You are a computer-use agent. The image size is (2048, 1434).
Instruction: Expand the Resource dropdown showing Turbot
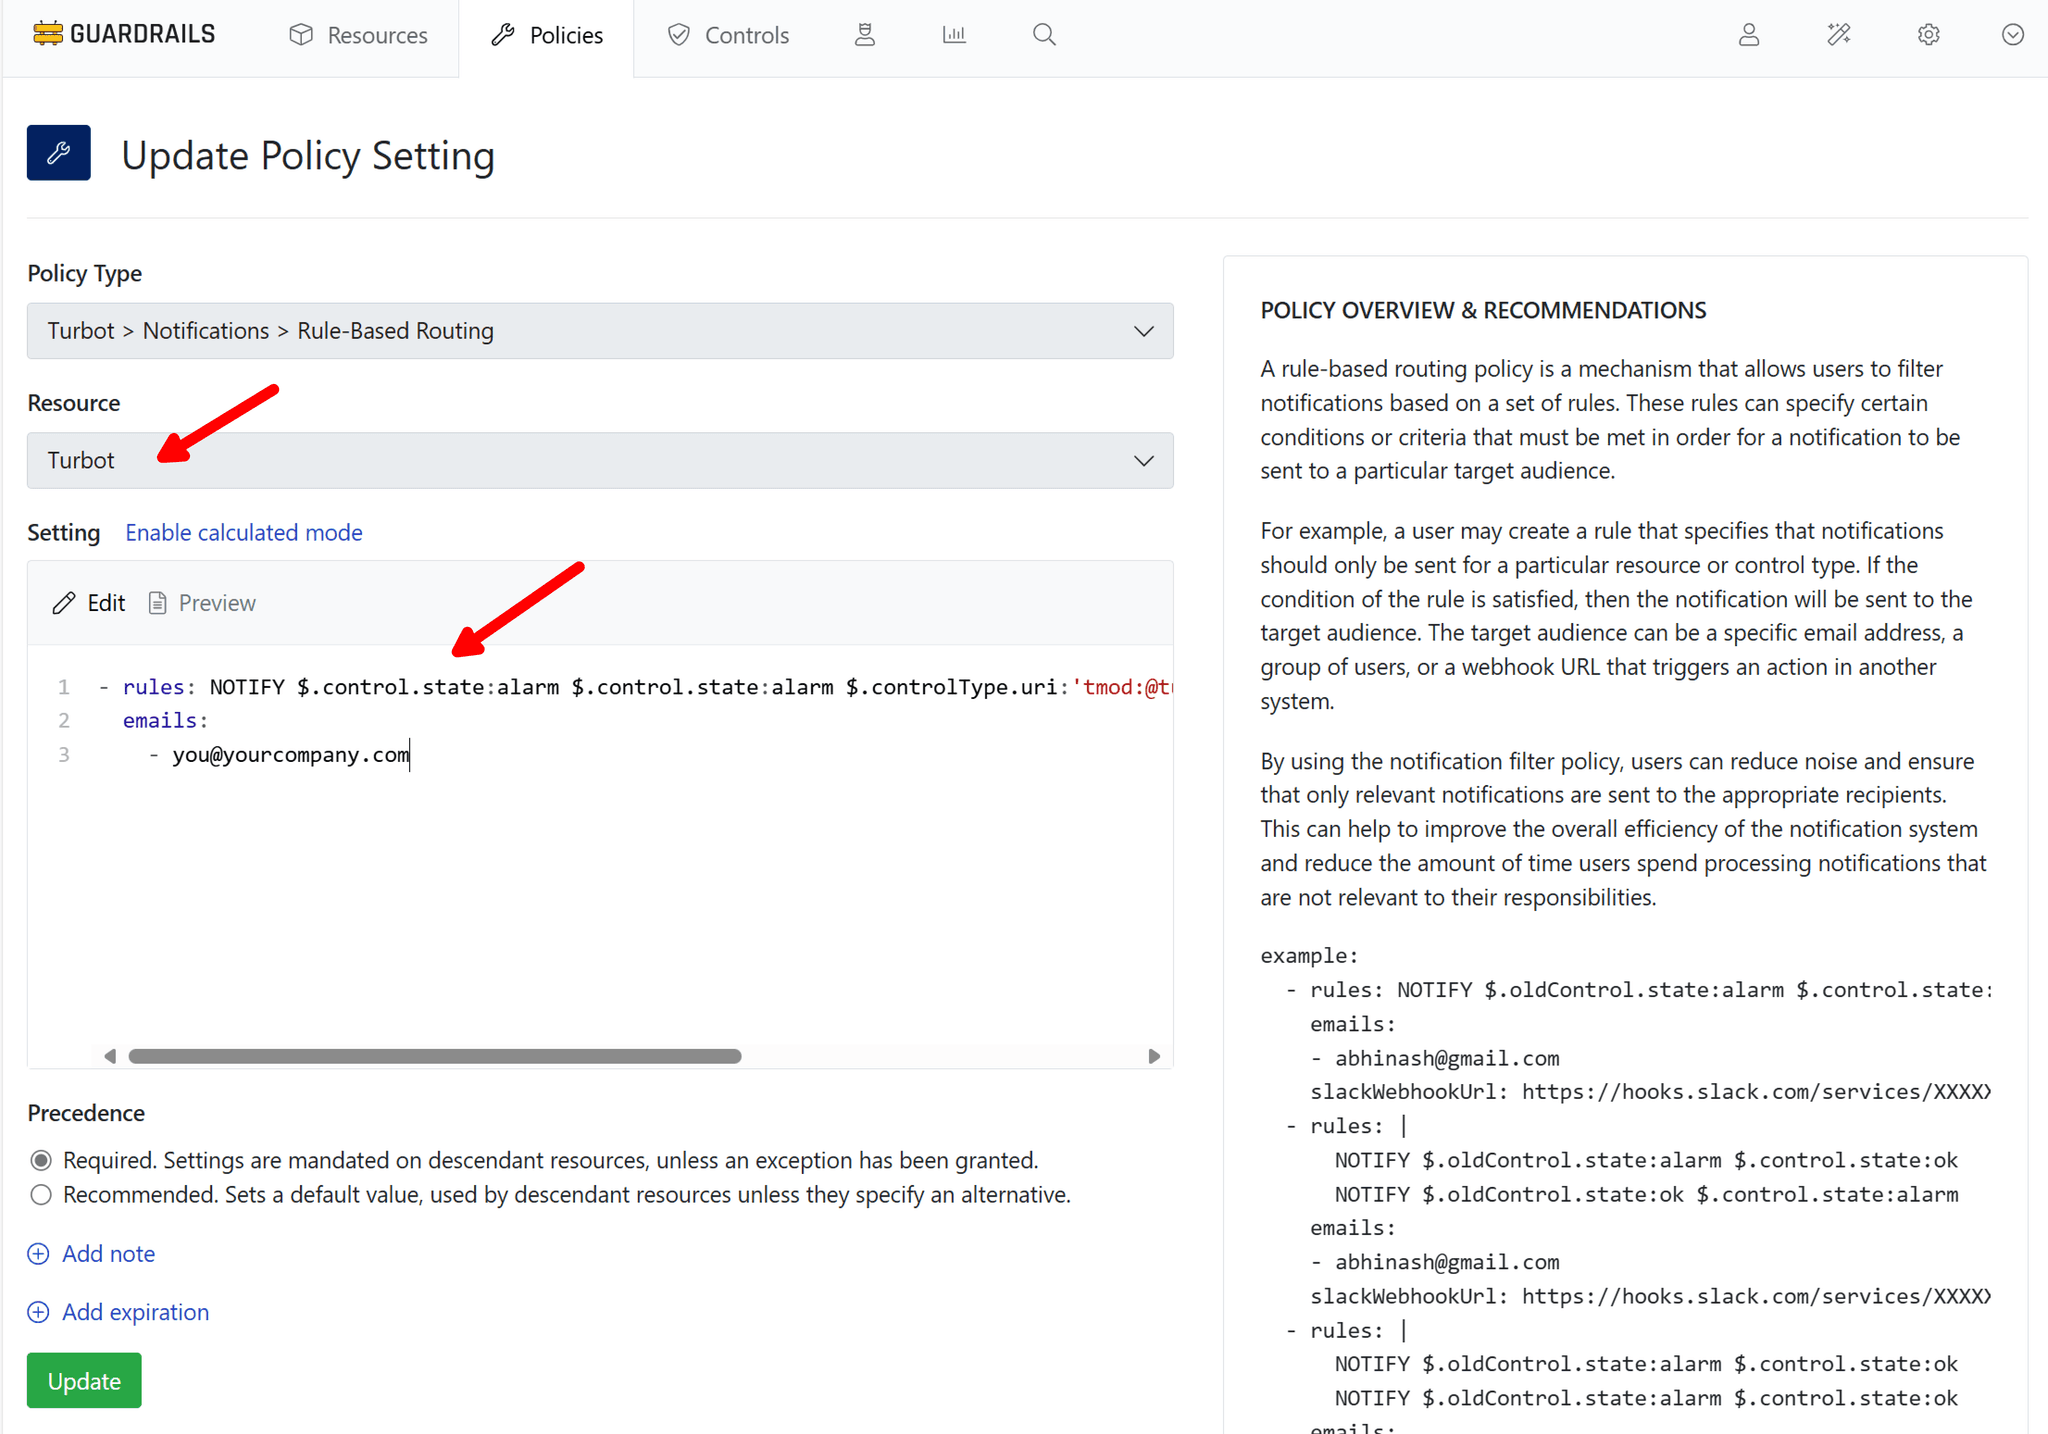point(600,461)
